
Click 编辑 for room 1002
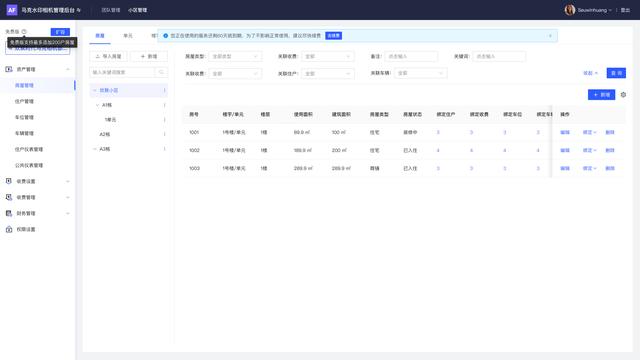[565, 151]
